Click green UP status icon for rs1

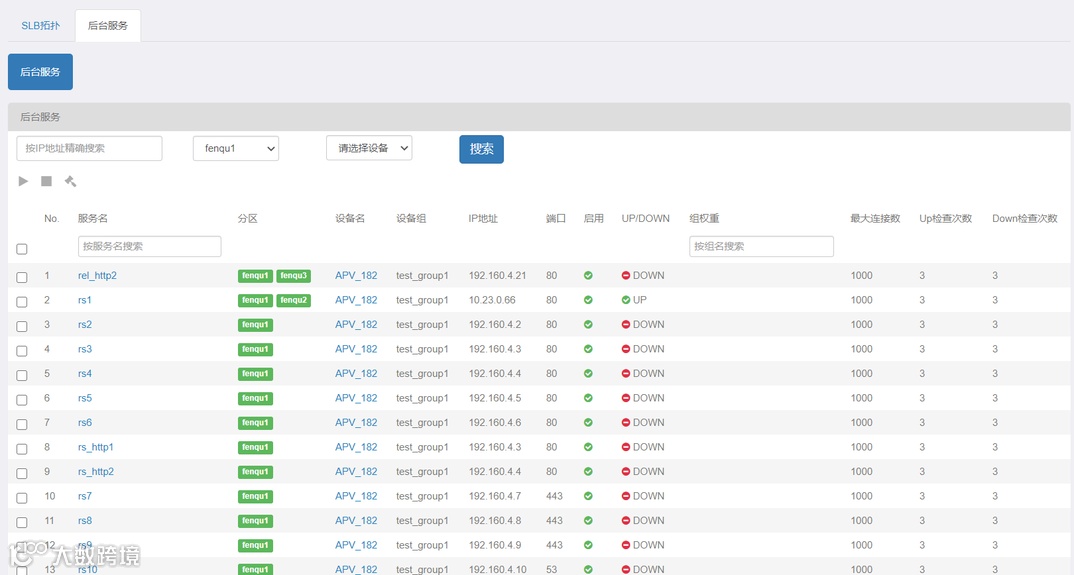(625, 300)
